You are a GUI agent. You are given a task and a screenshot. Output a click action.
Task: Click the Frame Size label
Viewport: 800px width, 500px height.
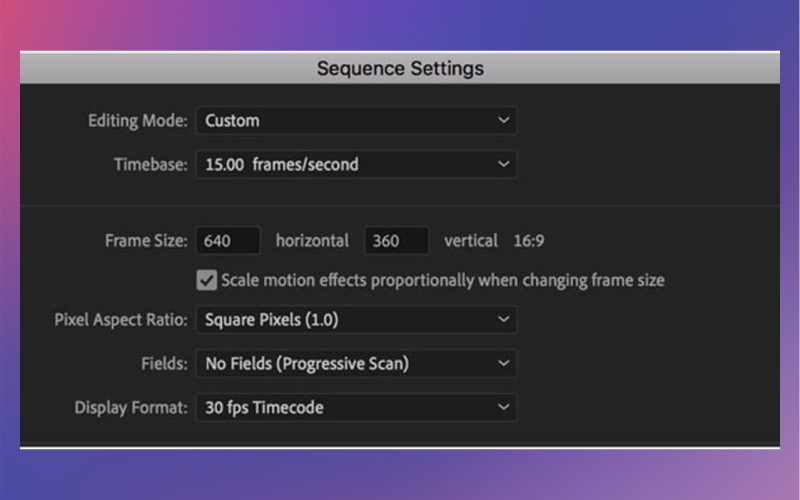pyautogui.click(x=146, y=240)
